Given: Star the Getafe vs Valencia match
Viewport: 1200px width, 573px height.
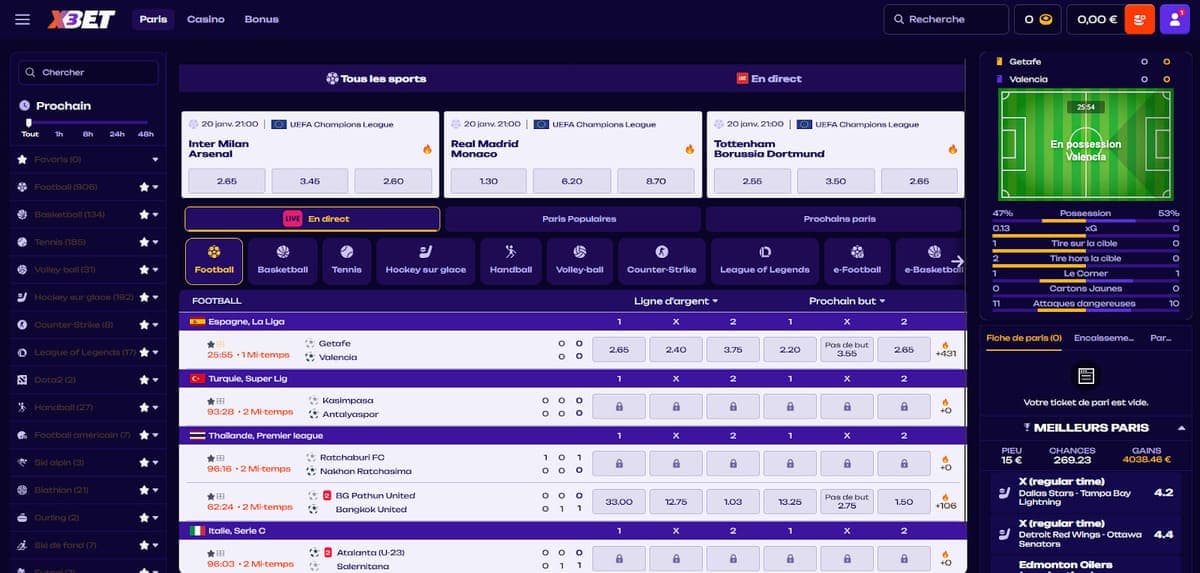Looking at the screenshot, I should (x=211, y=343).
